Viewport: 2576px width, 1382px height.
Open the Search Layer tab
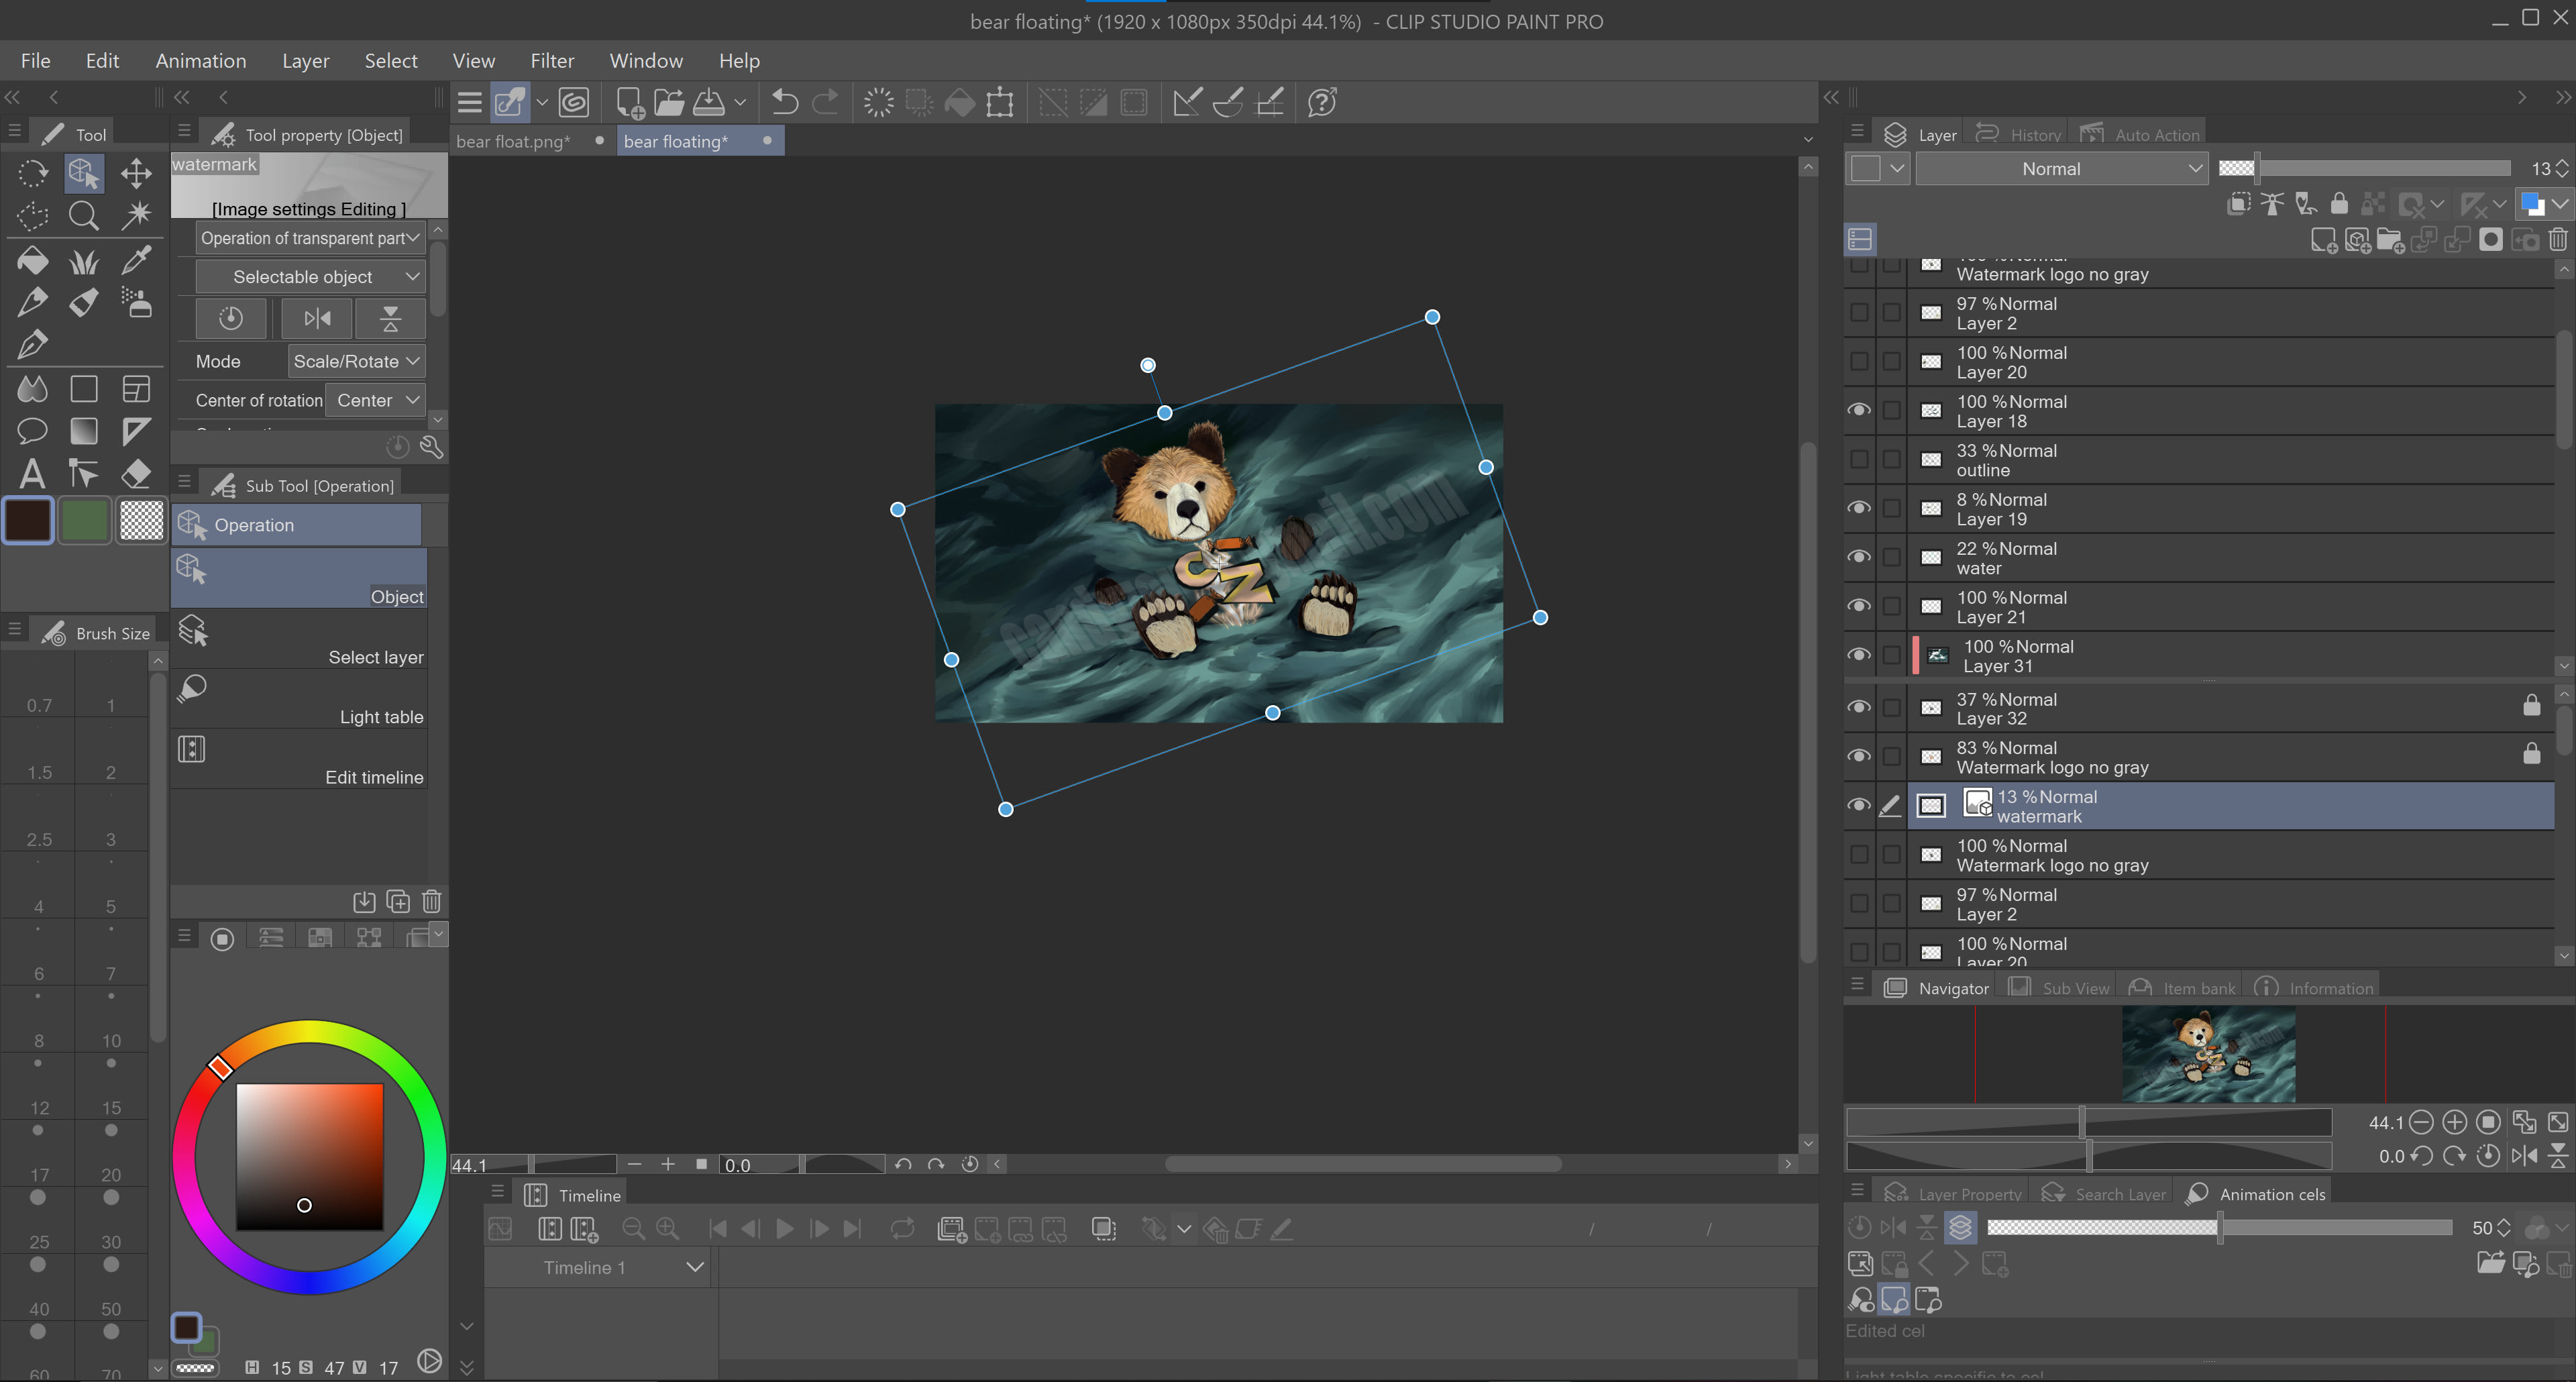click(2104, 1194)
